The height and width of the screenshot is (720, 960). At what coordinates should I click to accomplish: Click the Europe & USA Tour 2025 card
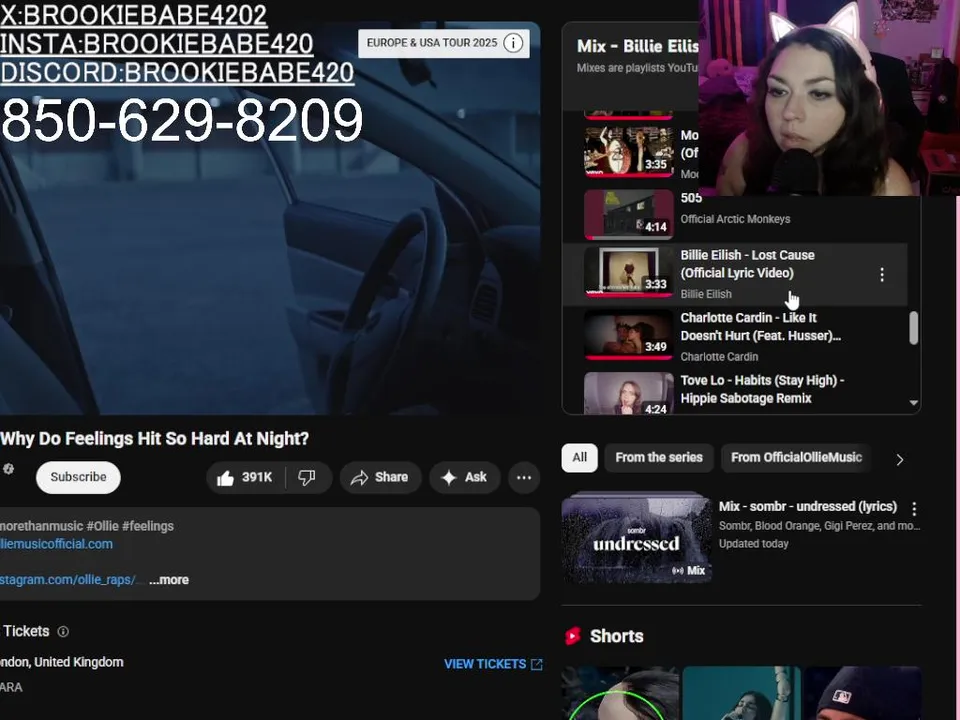click(443, 43)
